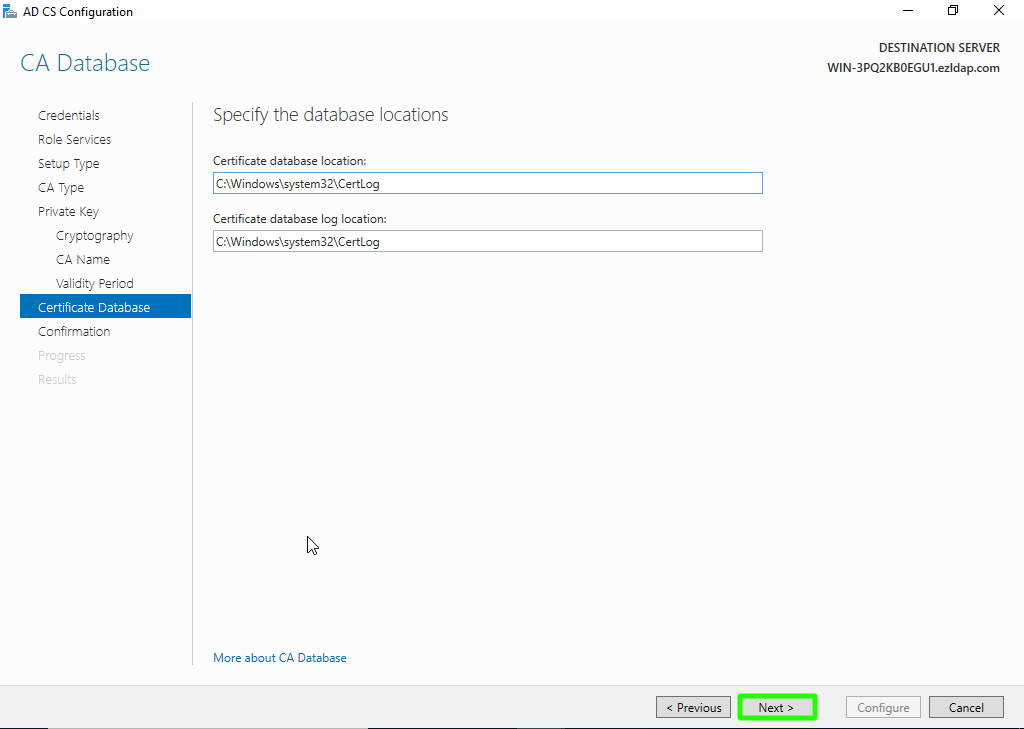The height and width of the screenshot is (729, 1024).
Task: Select the Validity Period sub-step
Action: coord(94,284)
